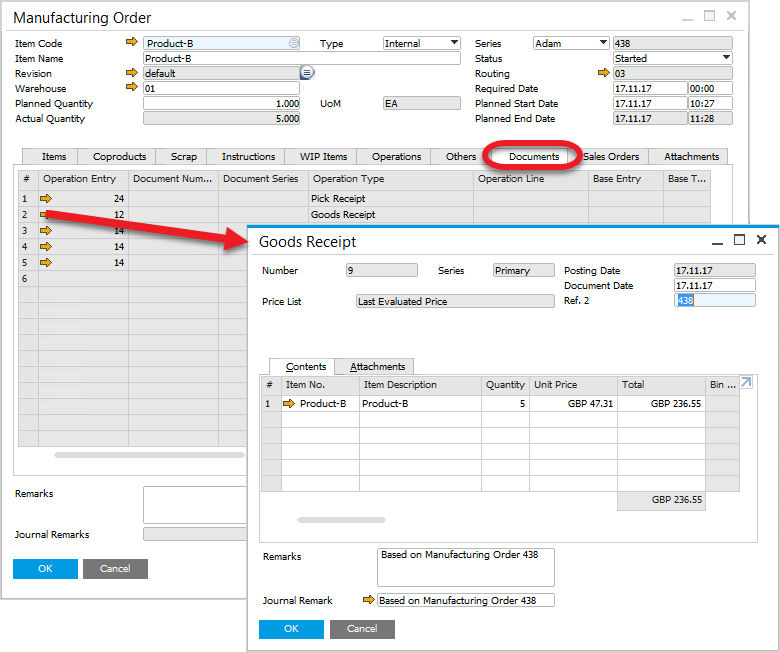Click the Goods Receipt Remarks text box
The height and width of the screenshot is (652, 780).
coord(466,567)
